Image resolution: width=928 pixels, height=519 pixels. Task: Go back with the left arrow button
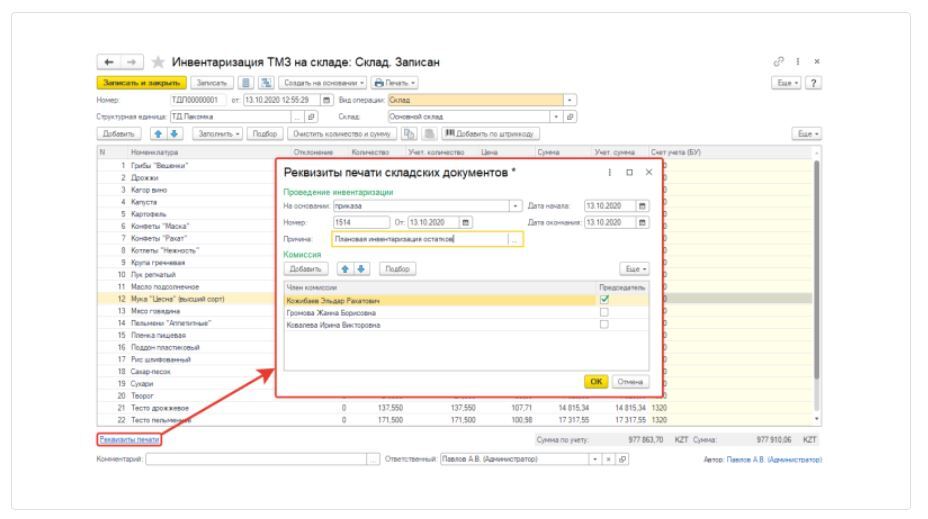click(x=109, y=62)
